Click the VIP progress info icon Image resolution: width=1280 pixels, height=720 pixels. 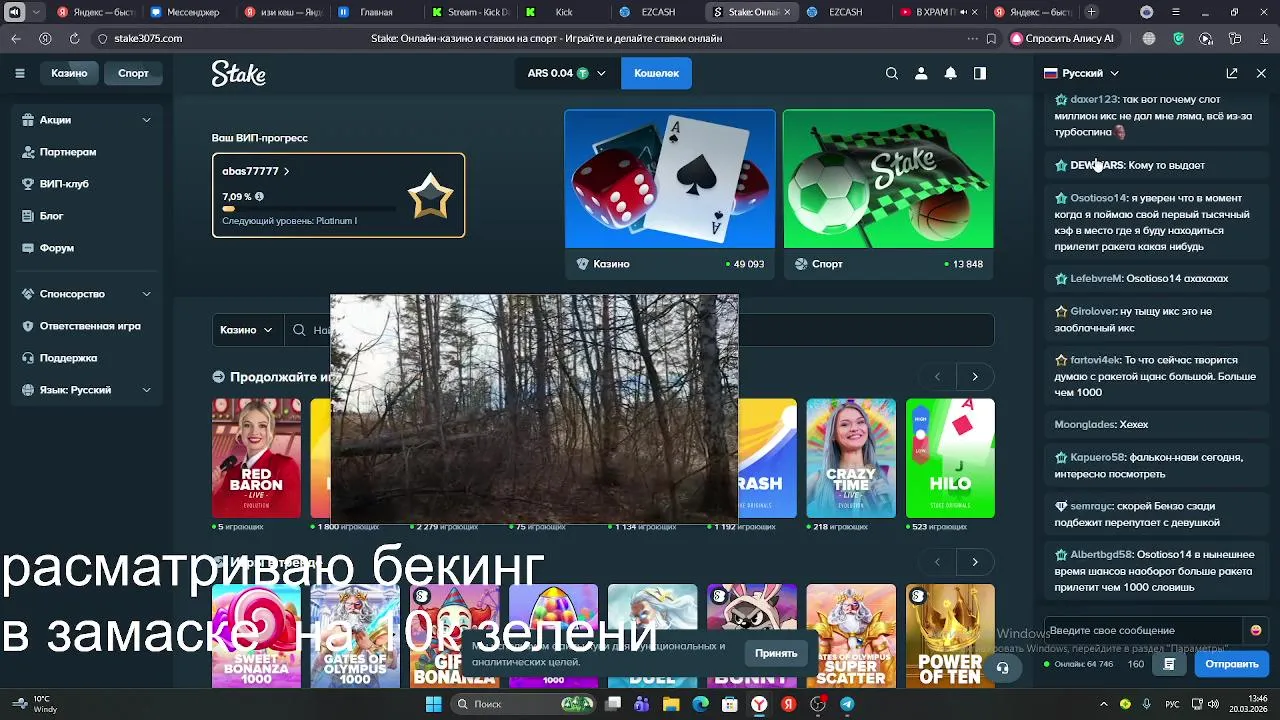pyautogui.click(x=259, y=197)
